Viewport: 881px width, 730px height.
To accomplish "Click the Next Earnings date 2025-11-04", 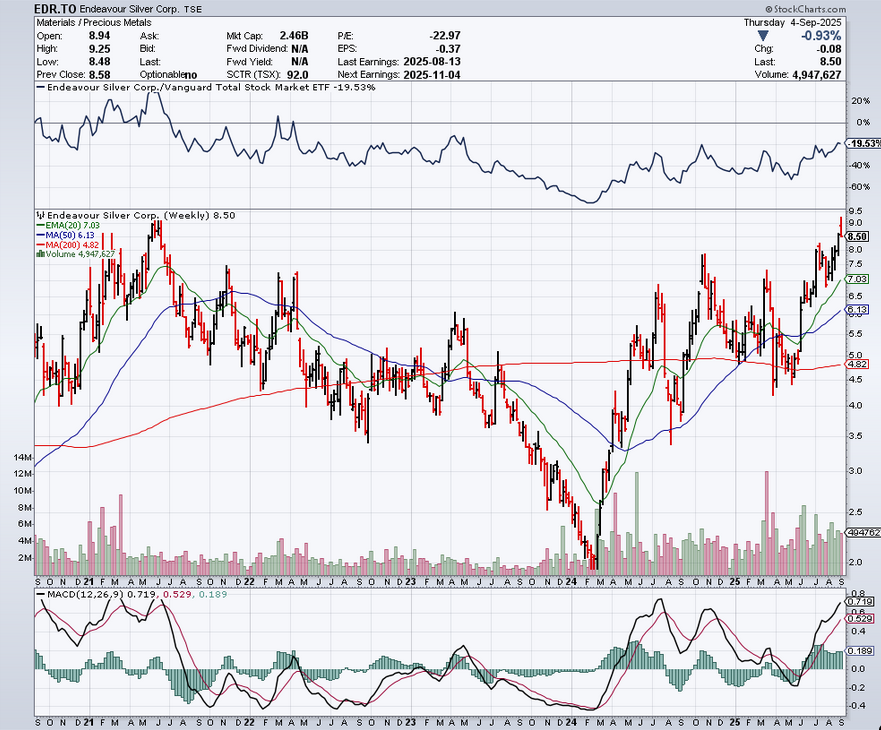I will pos(432,75).
